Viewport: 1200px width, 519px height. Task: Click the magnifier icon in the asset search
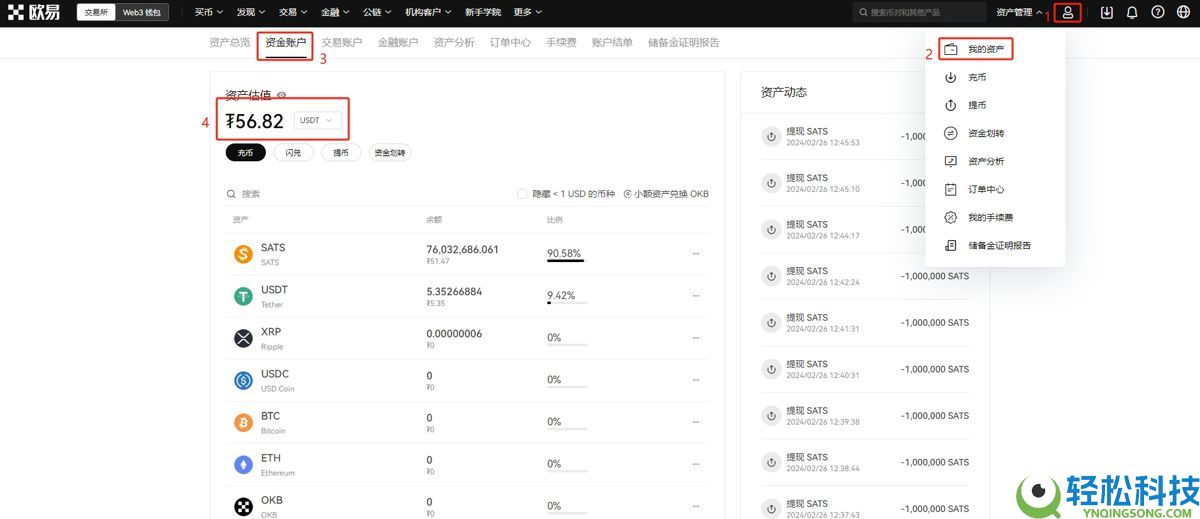pos(232,194)
